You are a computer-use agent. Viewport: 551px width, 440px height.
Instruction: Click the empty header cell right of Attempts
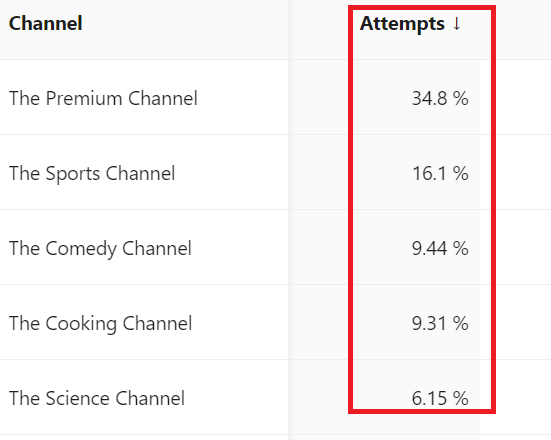click(x=524, y=30)
